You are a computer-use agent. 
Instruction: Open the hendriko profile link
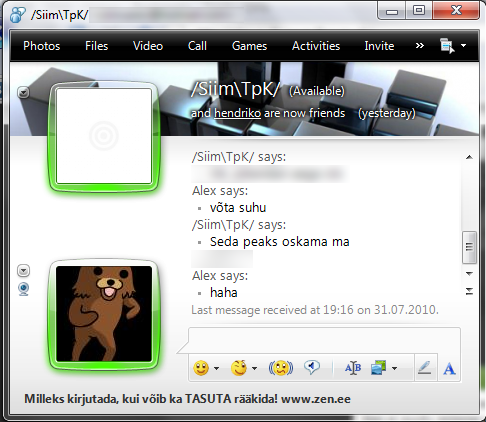(237, 113)
